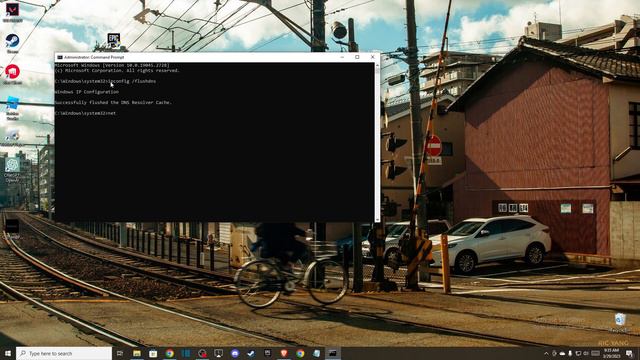Open the notifications action center
640x360 pixels.
[629, 353]
